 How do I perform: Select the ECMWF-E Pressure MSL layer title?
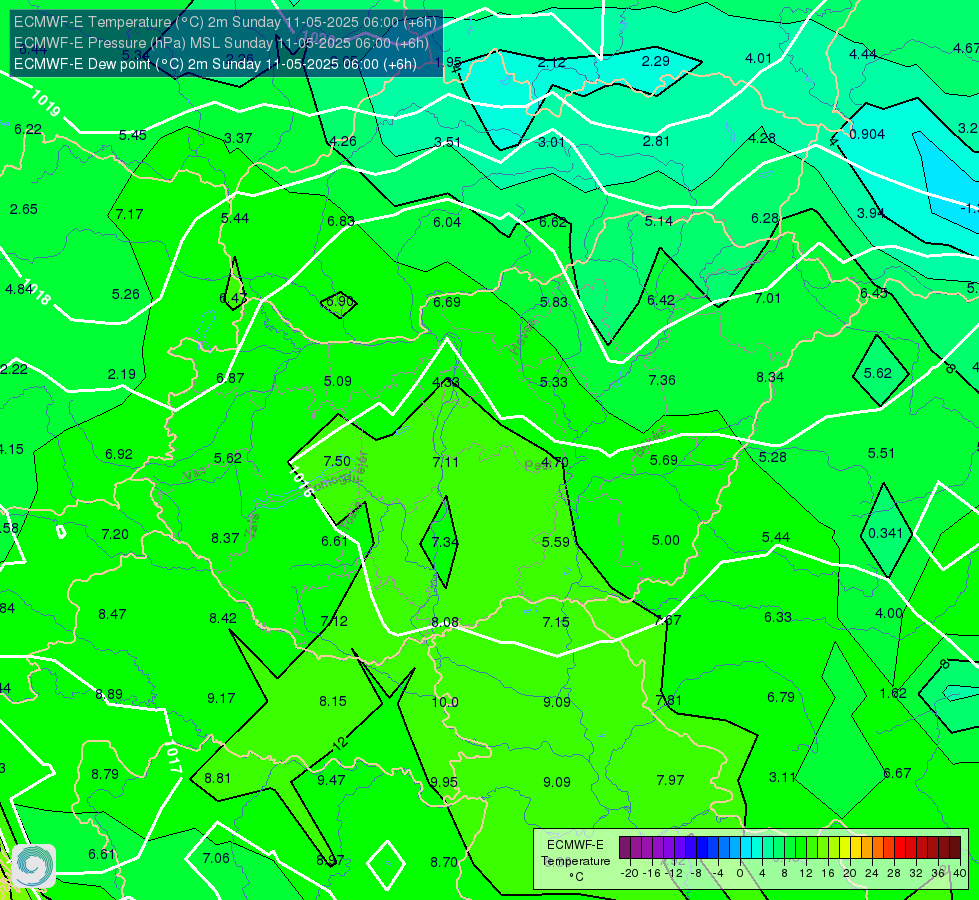coord(221,43)
